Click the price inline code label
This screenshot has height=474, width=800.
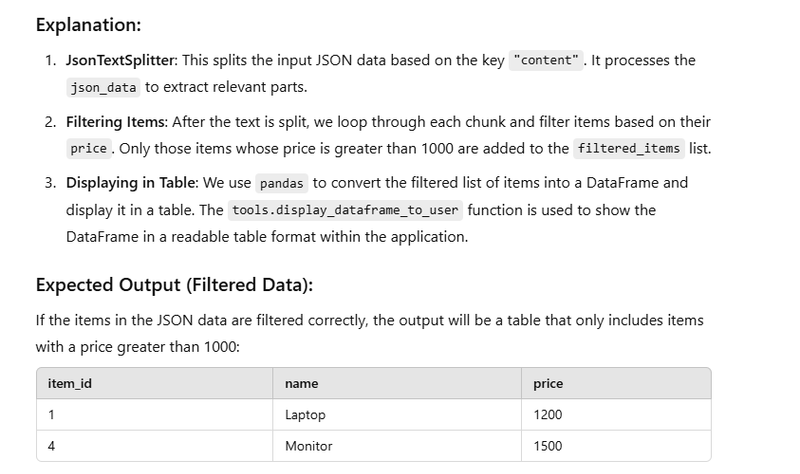[89, 148]
